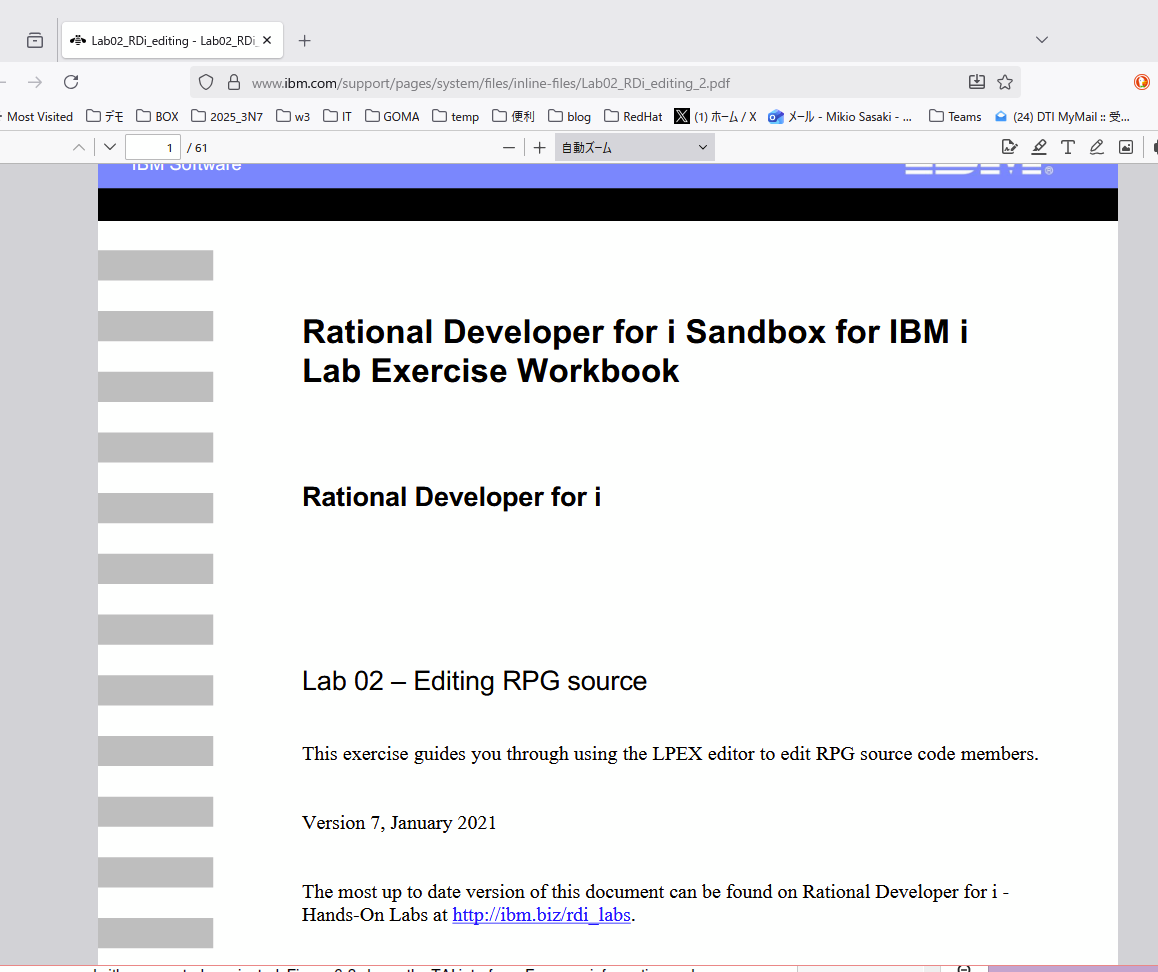This screenshot has height=972, width=1158.
Task: Go to next PDF page
Action: [x=110, y=147]
